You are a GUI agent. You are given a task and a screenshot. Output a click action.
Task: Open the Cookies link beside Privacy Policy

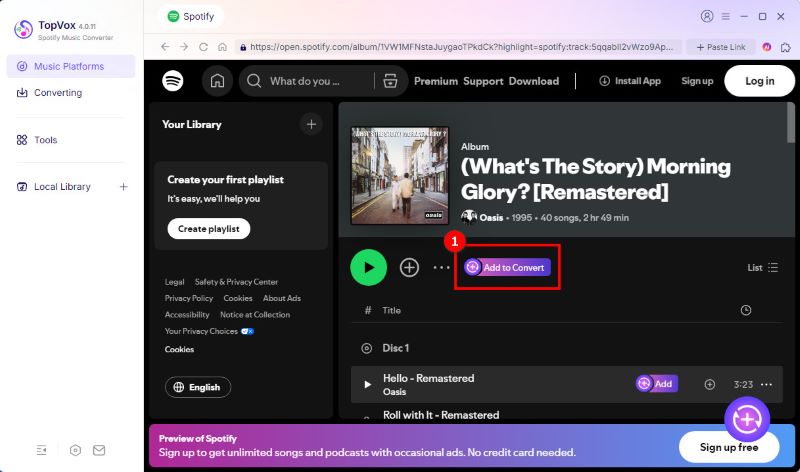click(238, 298)
